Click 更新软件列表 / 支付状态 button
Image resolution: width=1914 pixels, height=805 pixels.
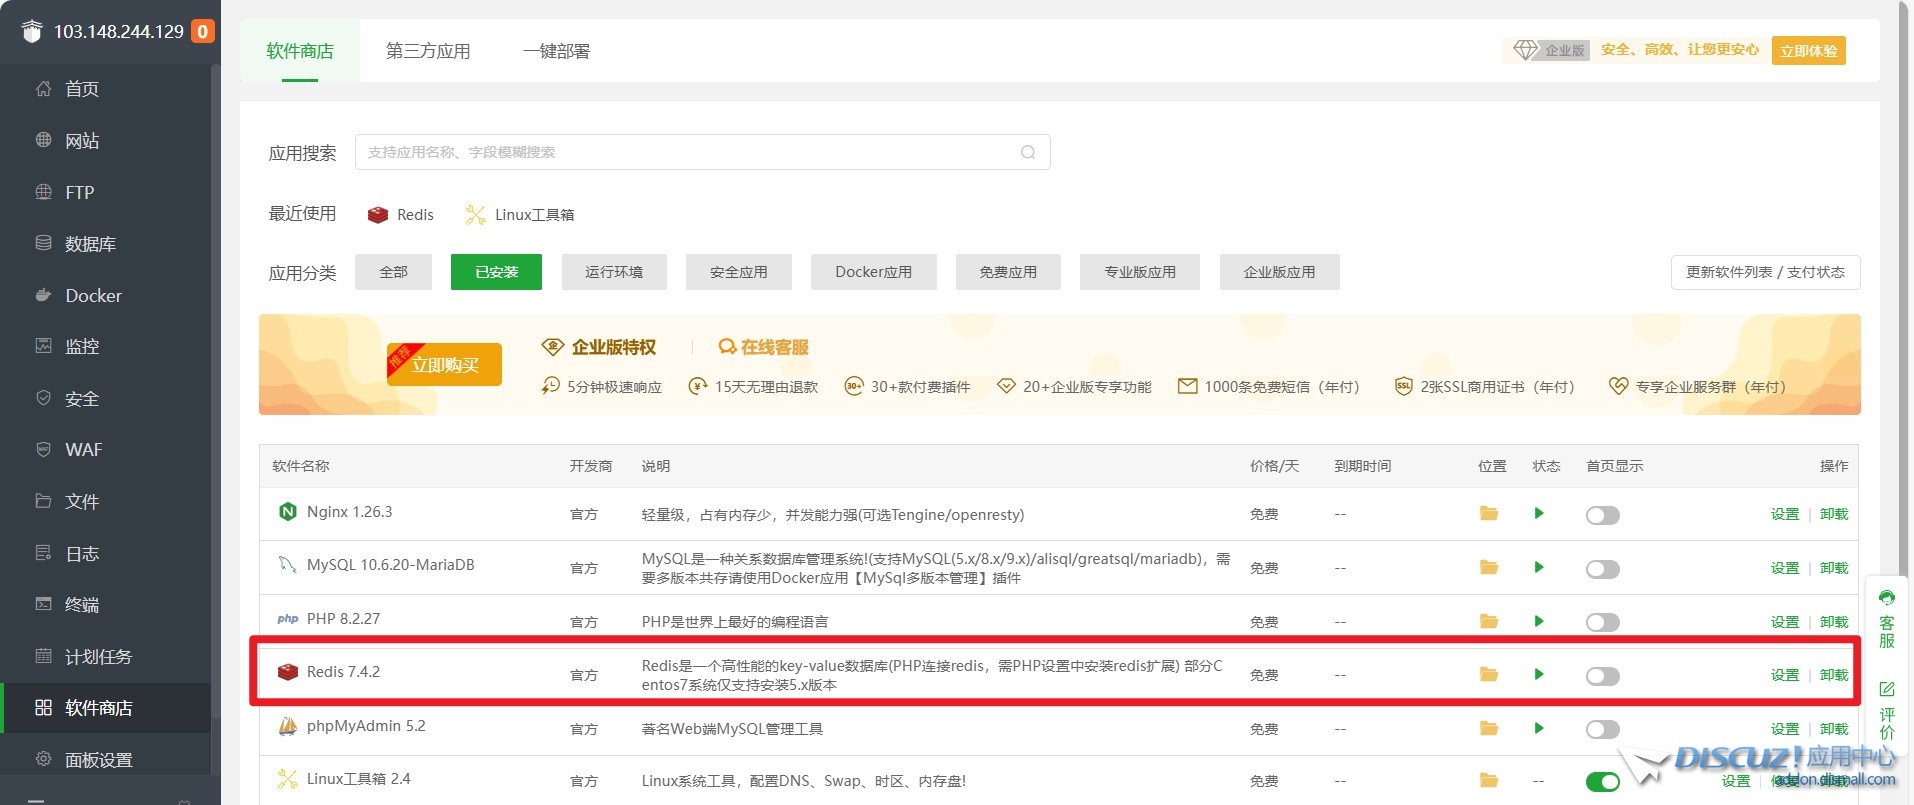(1765, 272)
